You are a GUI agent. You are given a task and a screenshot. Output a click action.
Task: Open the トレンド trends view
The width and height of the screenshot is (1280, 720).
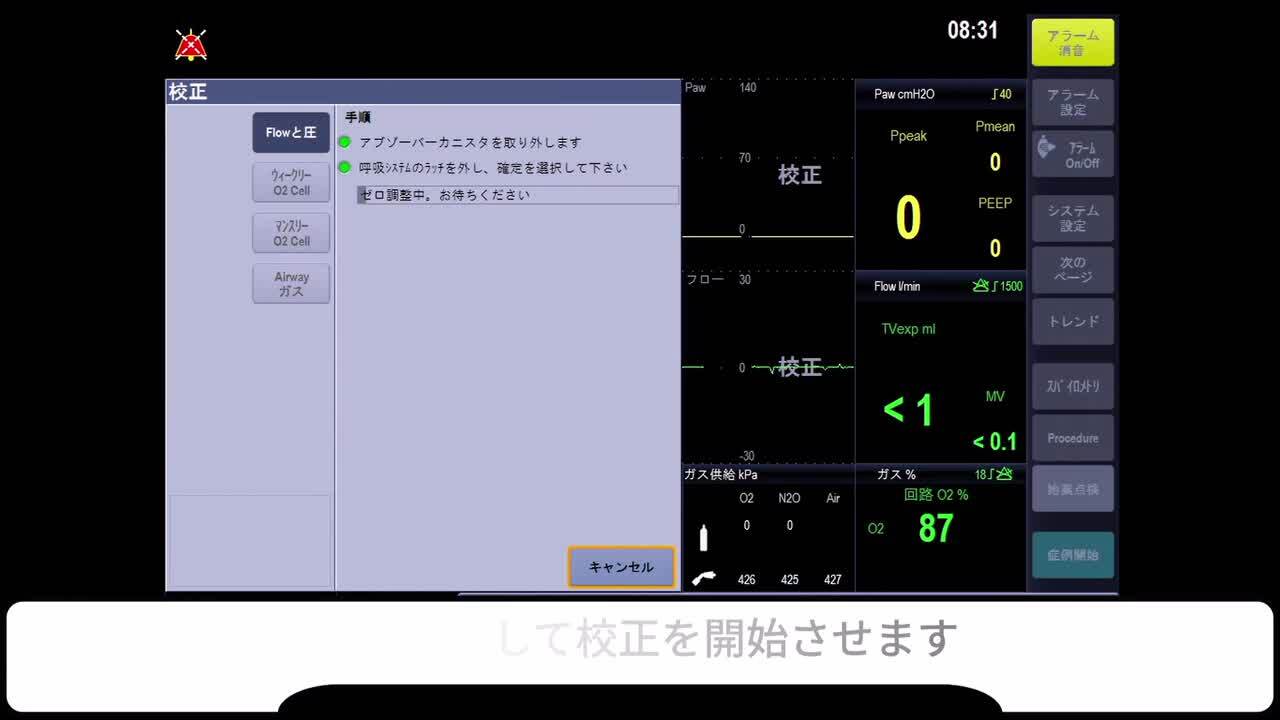pyautogui.click(x=1073, y=322)
